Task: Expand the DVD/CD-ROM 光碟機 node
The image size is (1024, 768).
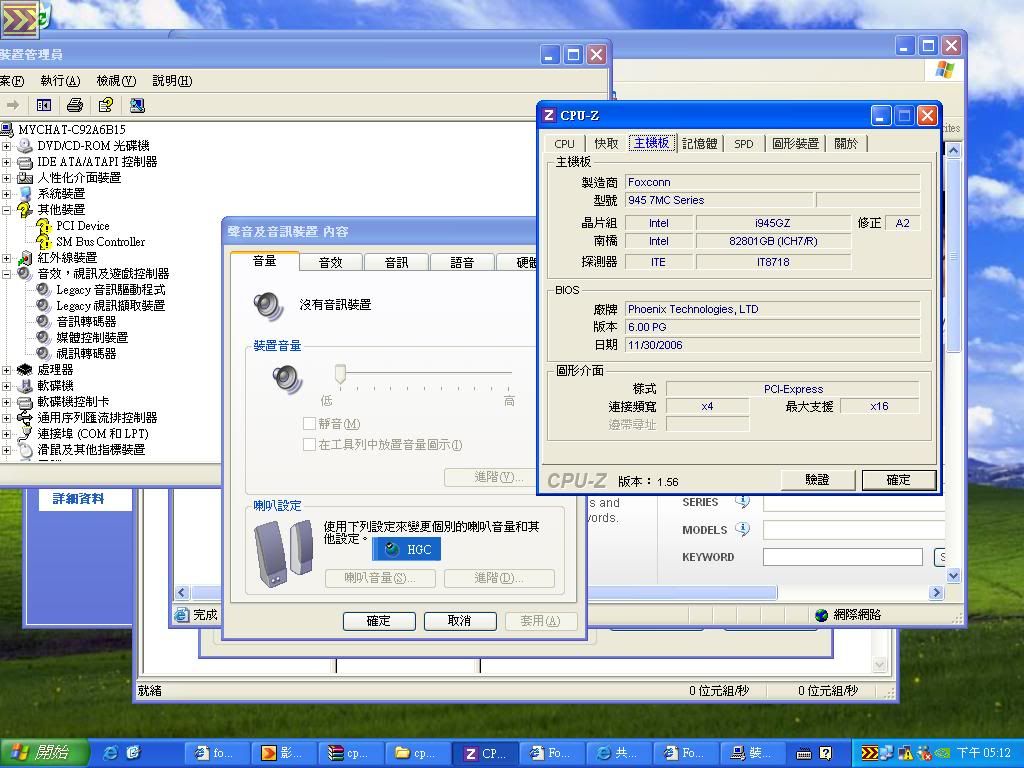Action: (x=7, y=146)
